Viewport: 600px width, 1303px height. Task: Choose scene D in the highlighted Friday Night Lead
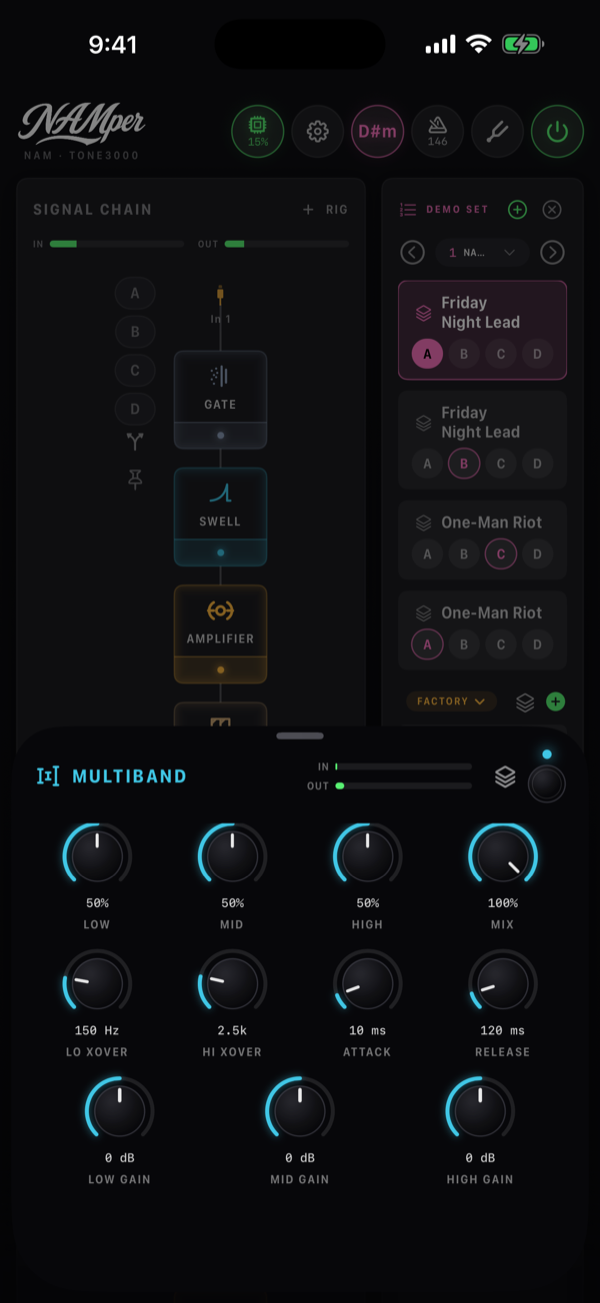[x=537, y=353]
